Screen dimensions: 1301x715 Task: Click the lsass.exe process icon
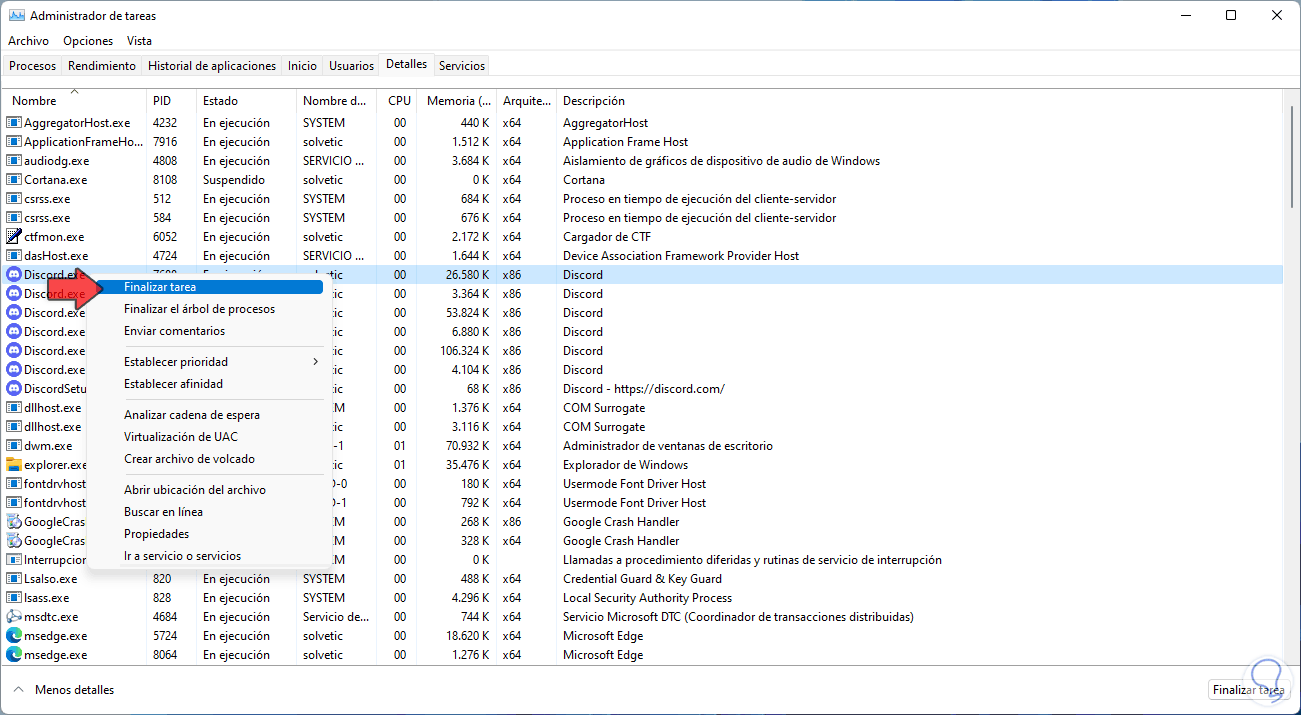click(x=14, y=598)
